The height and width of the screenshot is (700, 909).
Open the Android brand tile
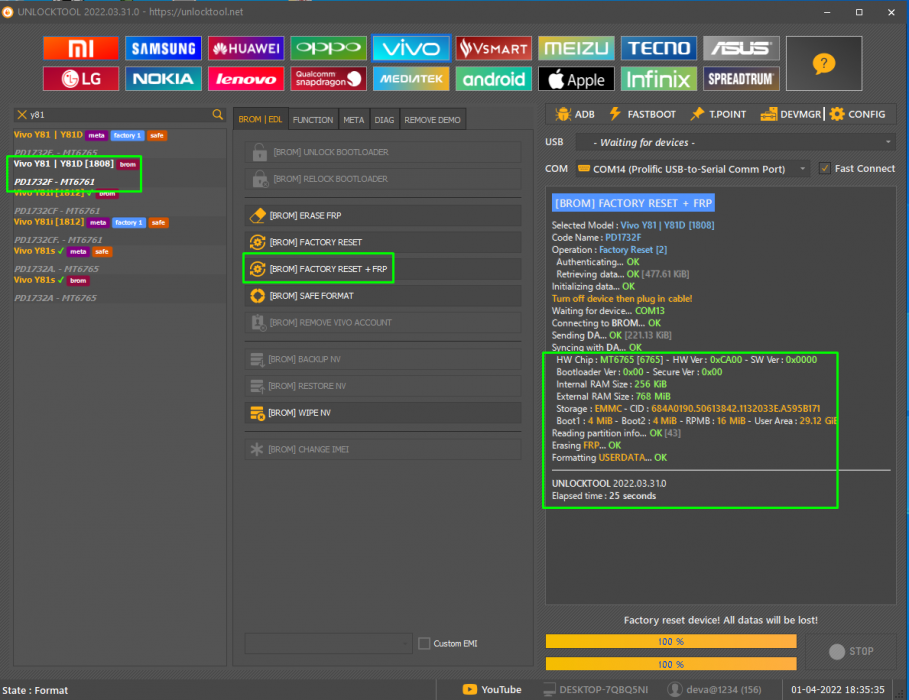click(x=493, y=79)
